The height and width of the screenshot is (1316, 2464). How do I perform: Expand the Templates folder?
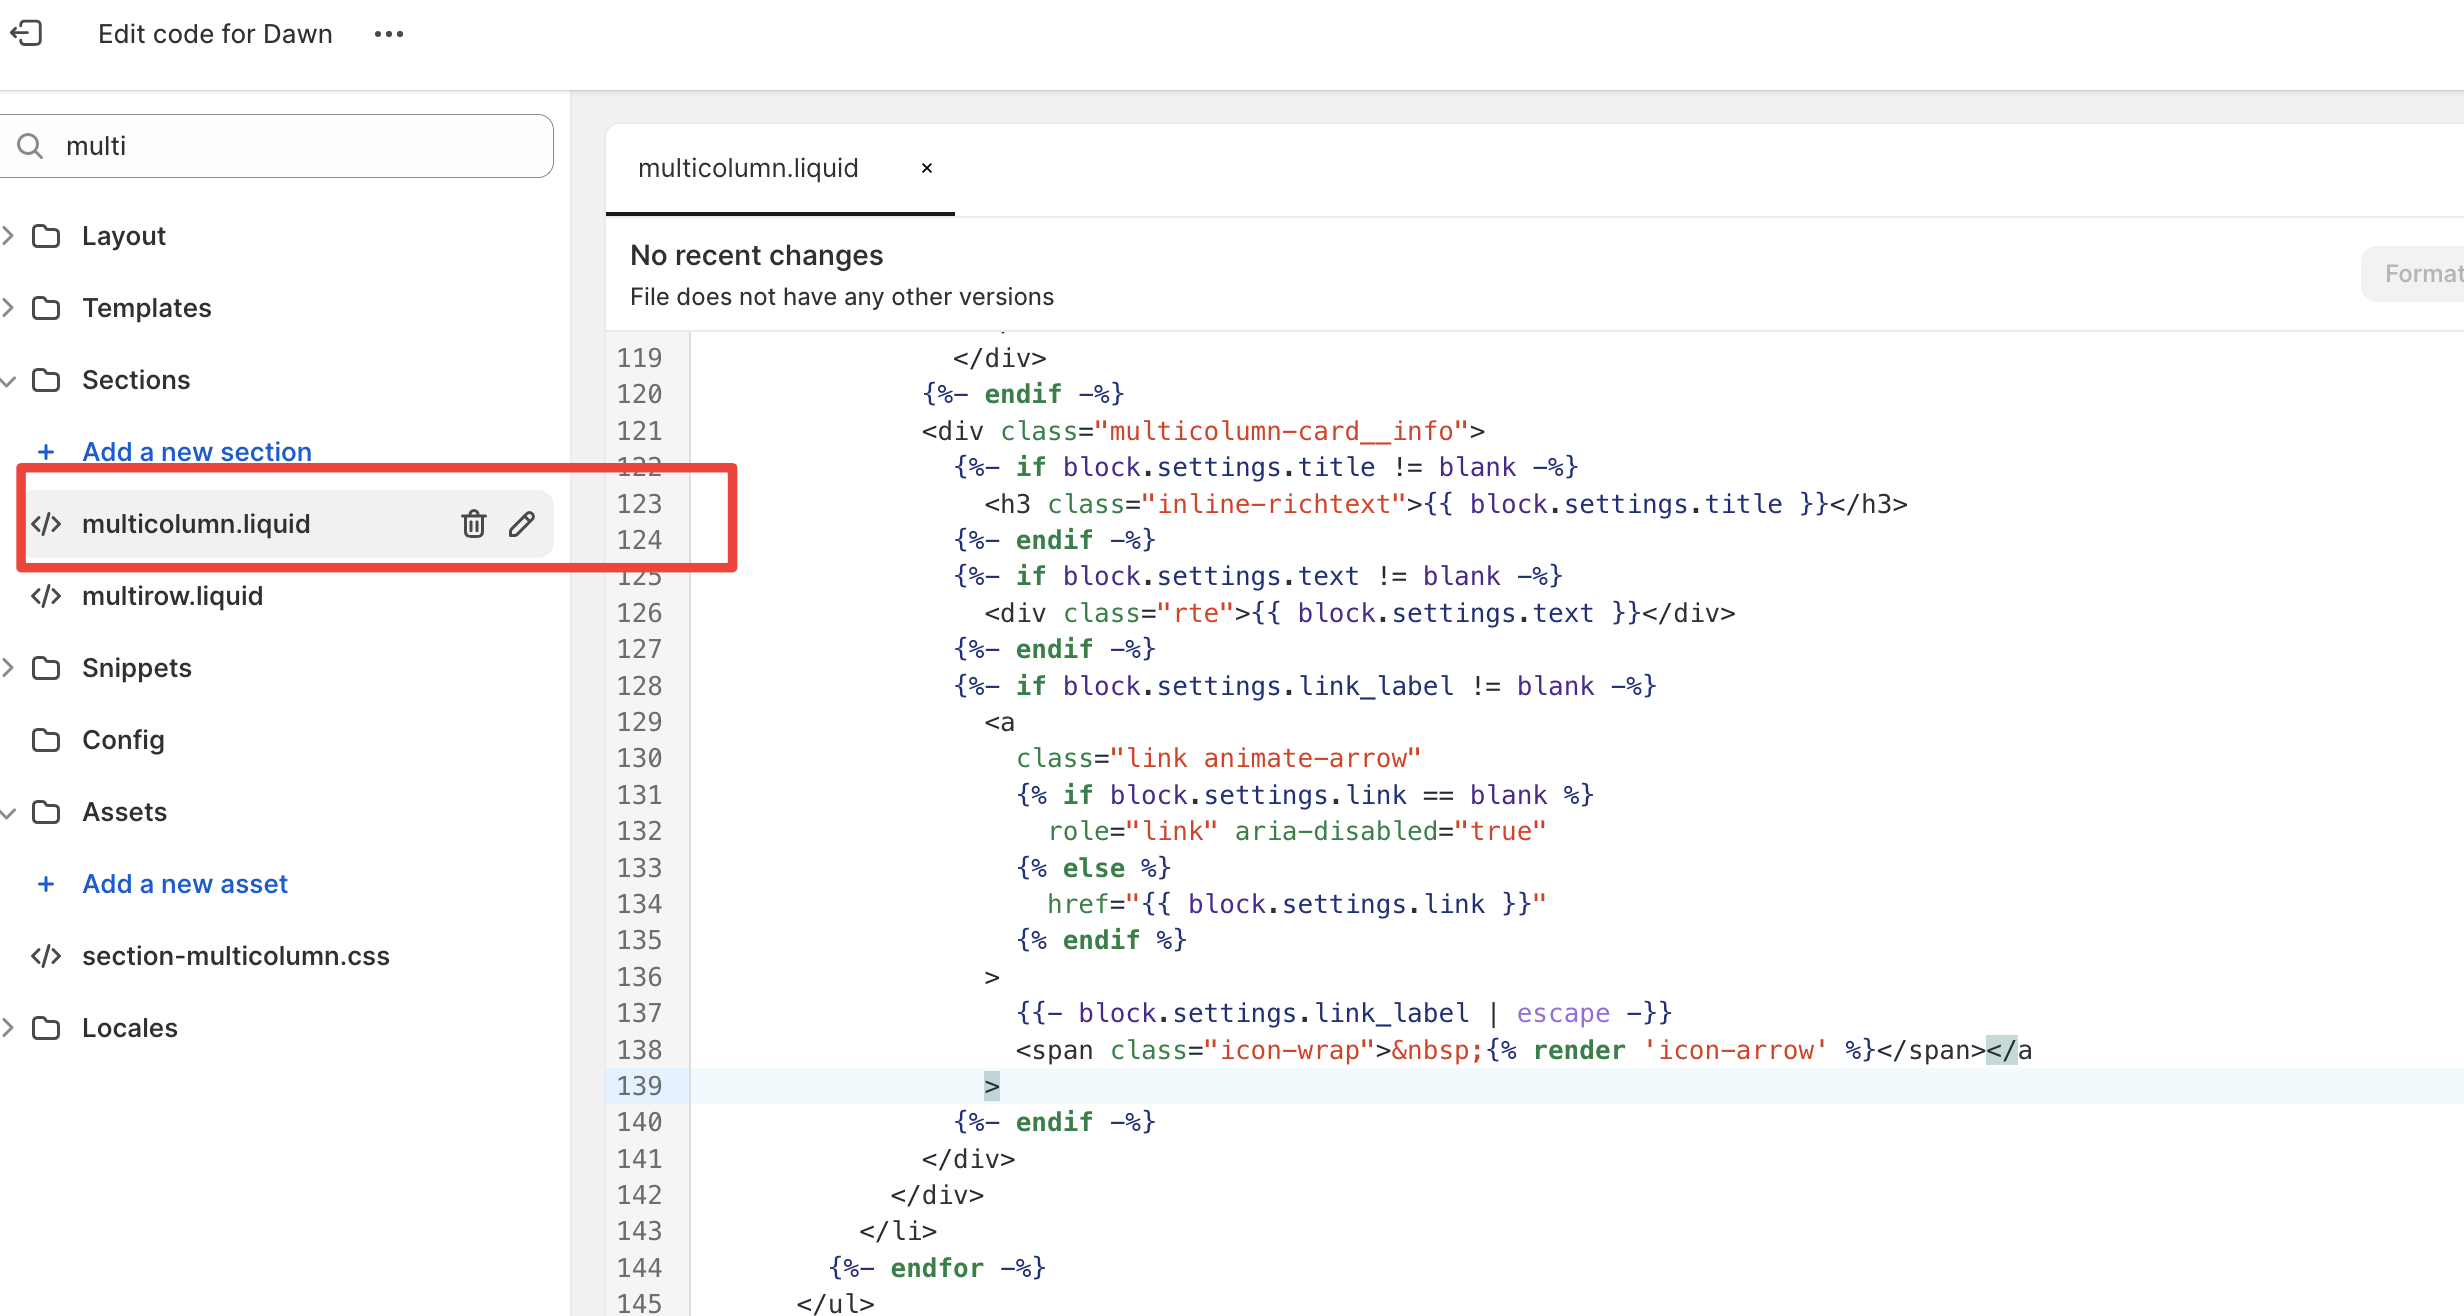pyautogui.click(x=9, y=308)
